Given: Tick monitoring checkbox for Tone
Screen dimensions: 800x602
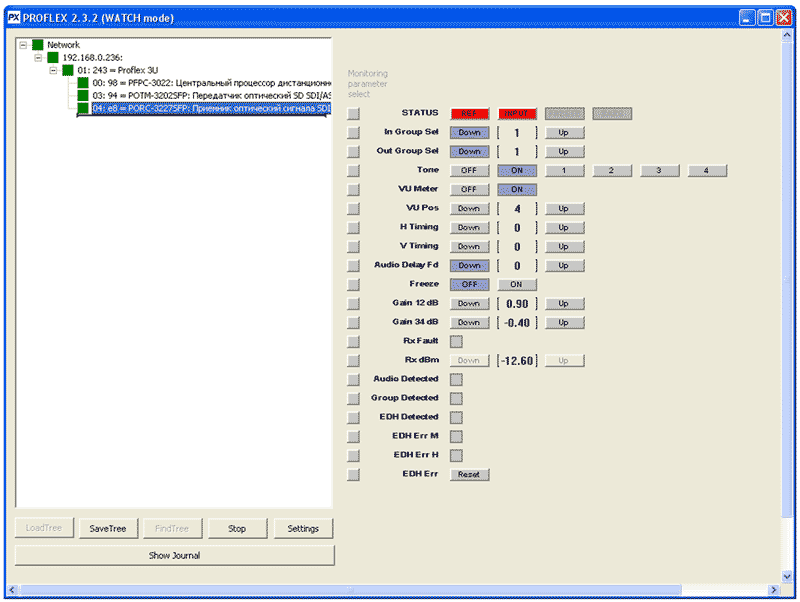Looking at the screenshot, I should (353, 170).
